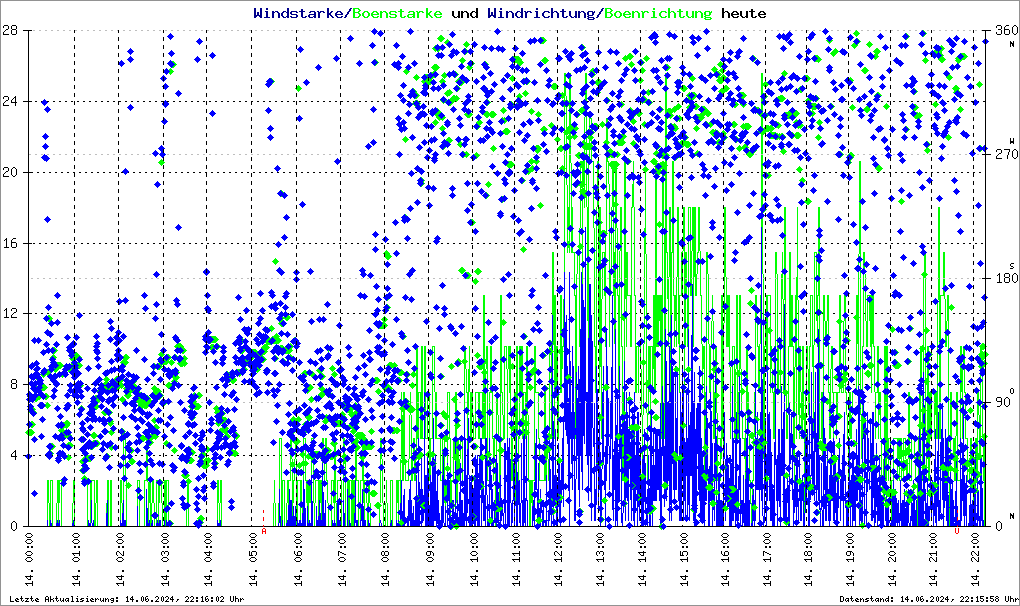Image resolution: width=1020 pixels, height=606 pixels.
Task: Click the left axis value 12
Action: click(x=9, y=313)
